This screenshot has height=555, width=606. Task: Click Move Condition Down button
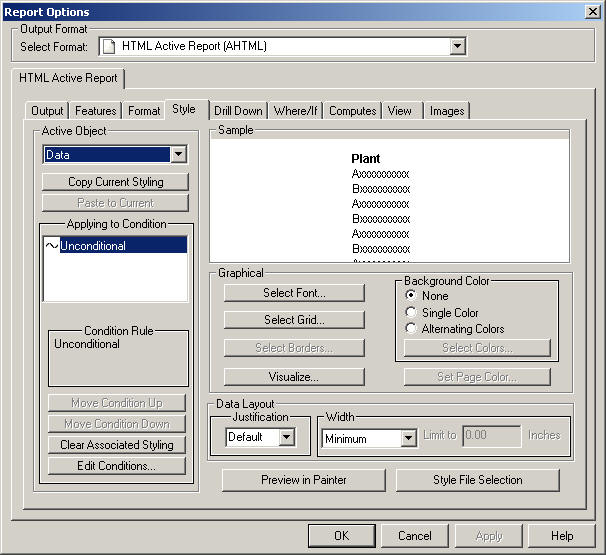click(117, 424)
